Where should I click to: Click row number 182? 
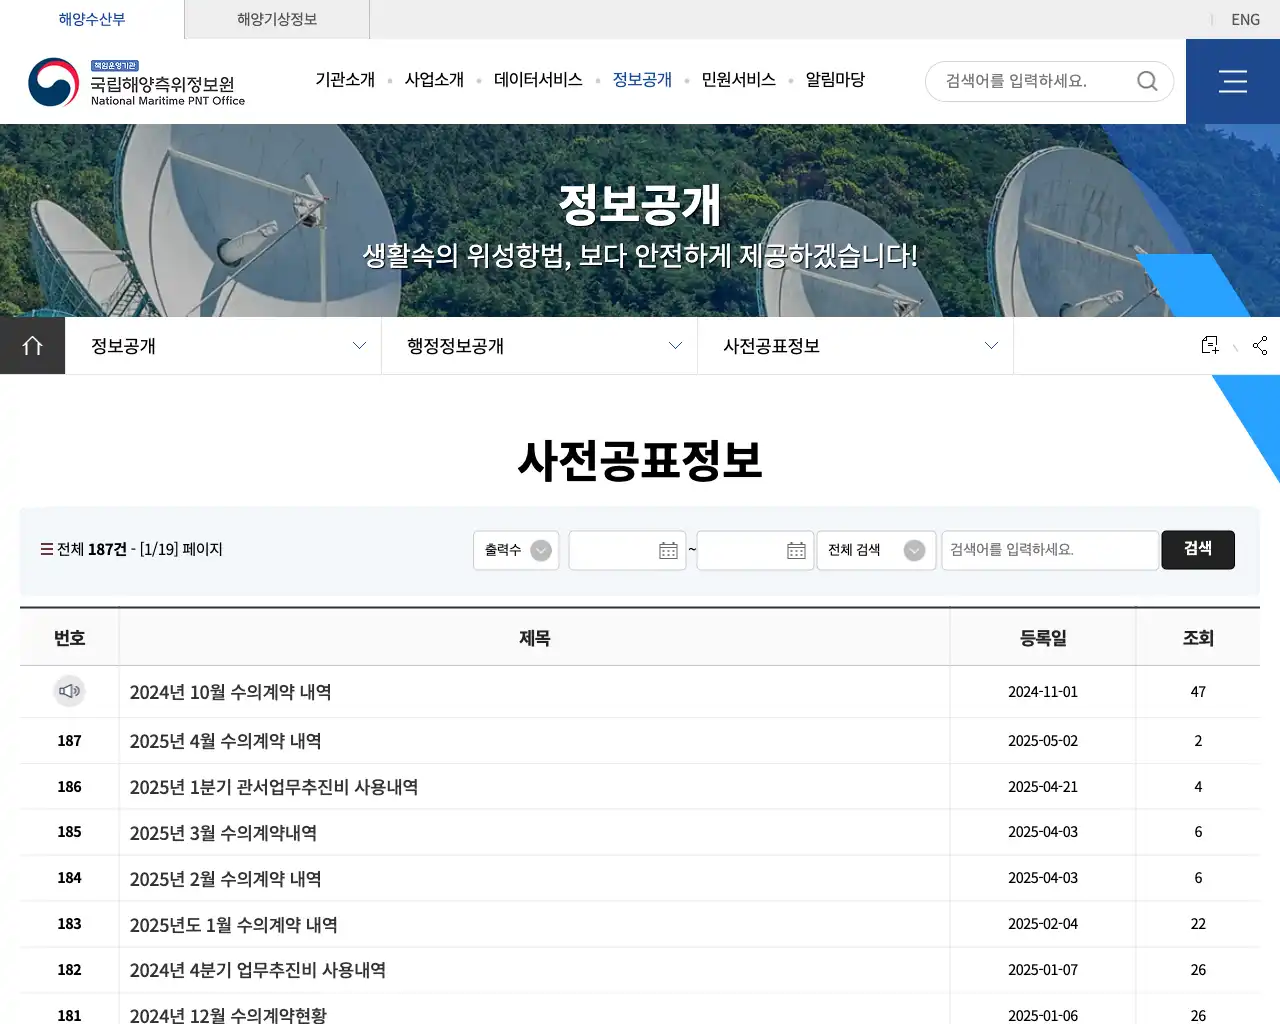69,970
